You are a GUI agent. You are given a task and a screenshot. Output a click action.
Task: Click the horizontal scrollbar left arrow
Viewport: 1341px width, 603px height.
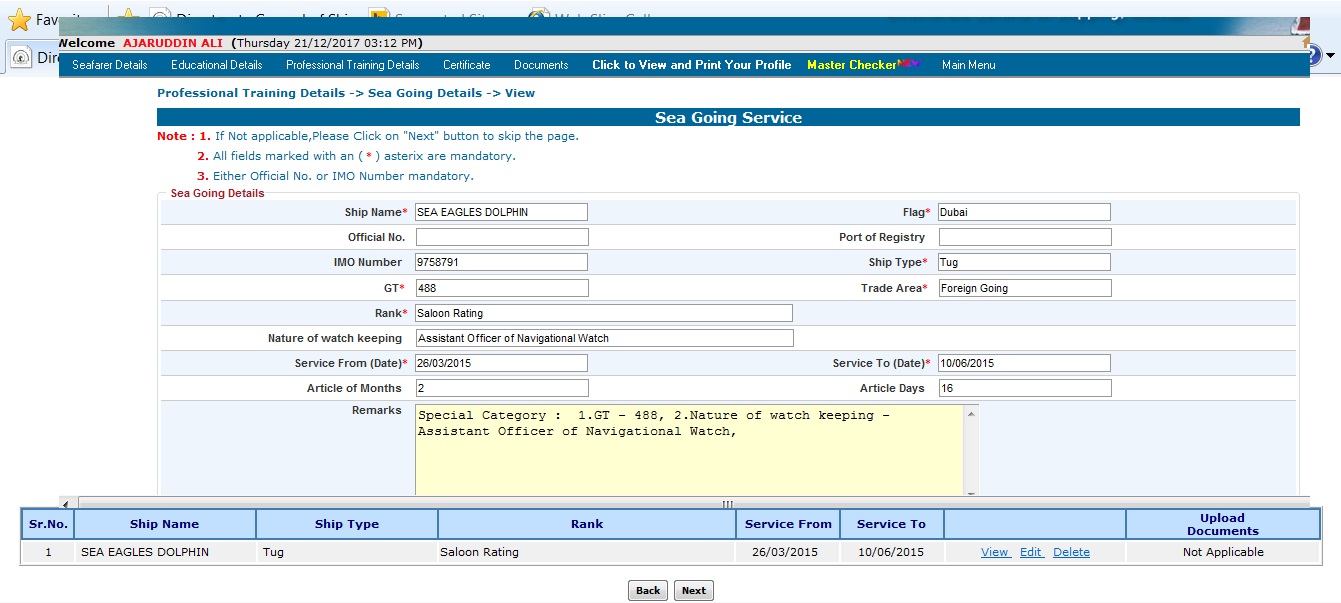(x=66, y=504)
